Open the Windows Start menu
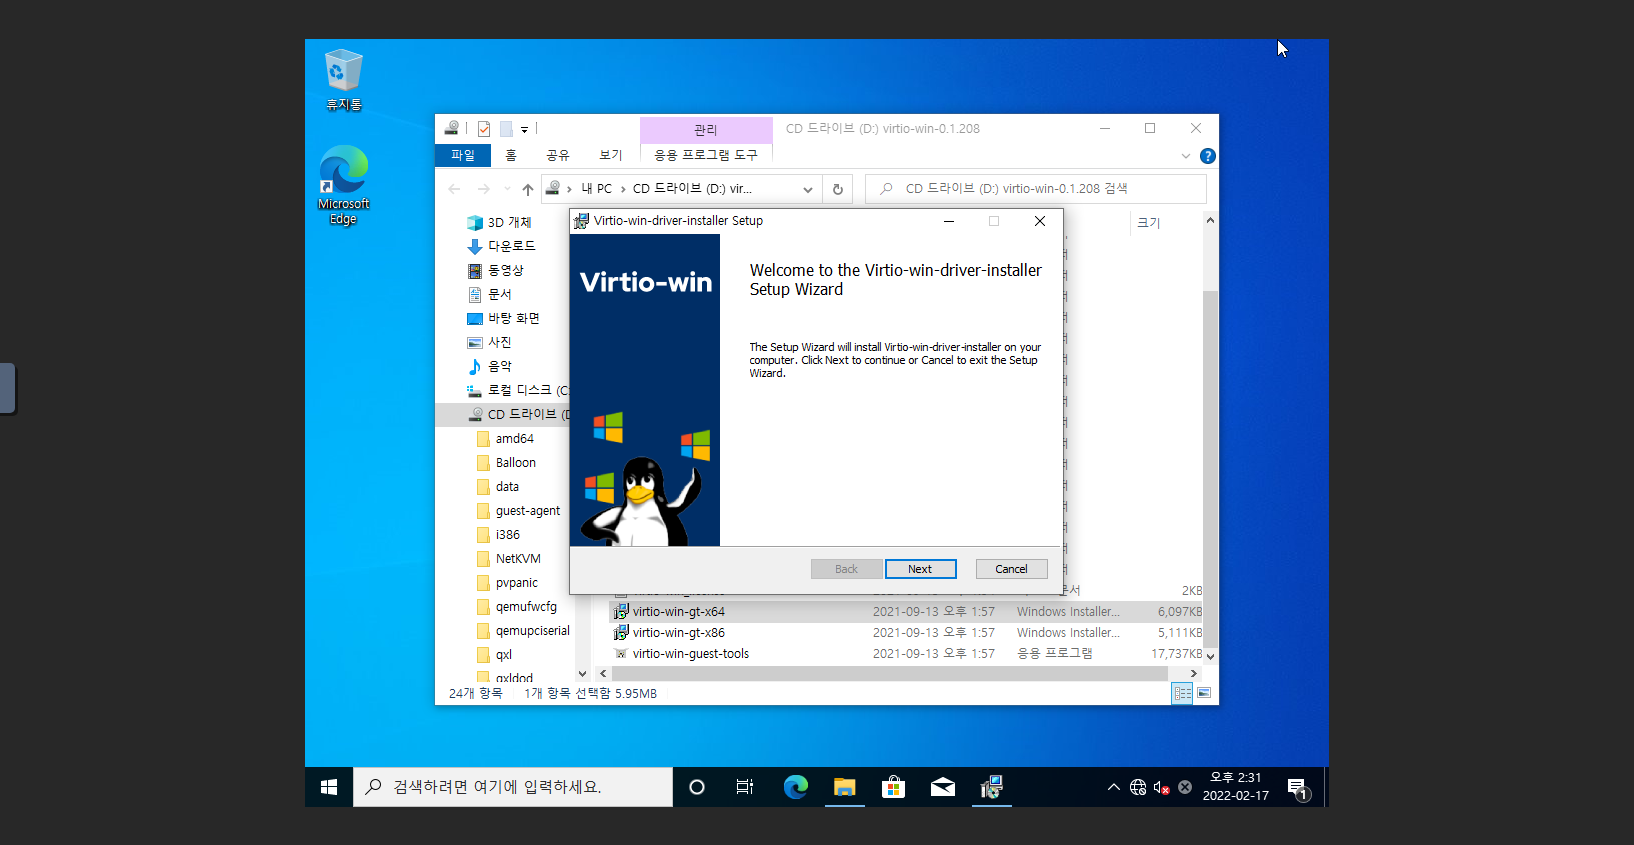 click(329, 787)
